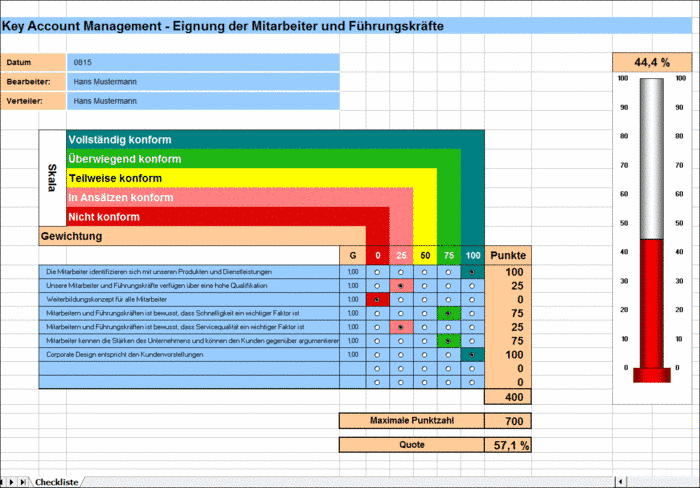This screenshot has width=700, height=488.
Task: Choose 75 for Servicequalität wichtiger Faktor row
Action: point(448,327)
